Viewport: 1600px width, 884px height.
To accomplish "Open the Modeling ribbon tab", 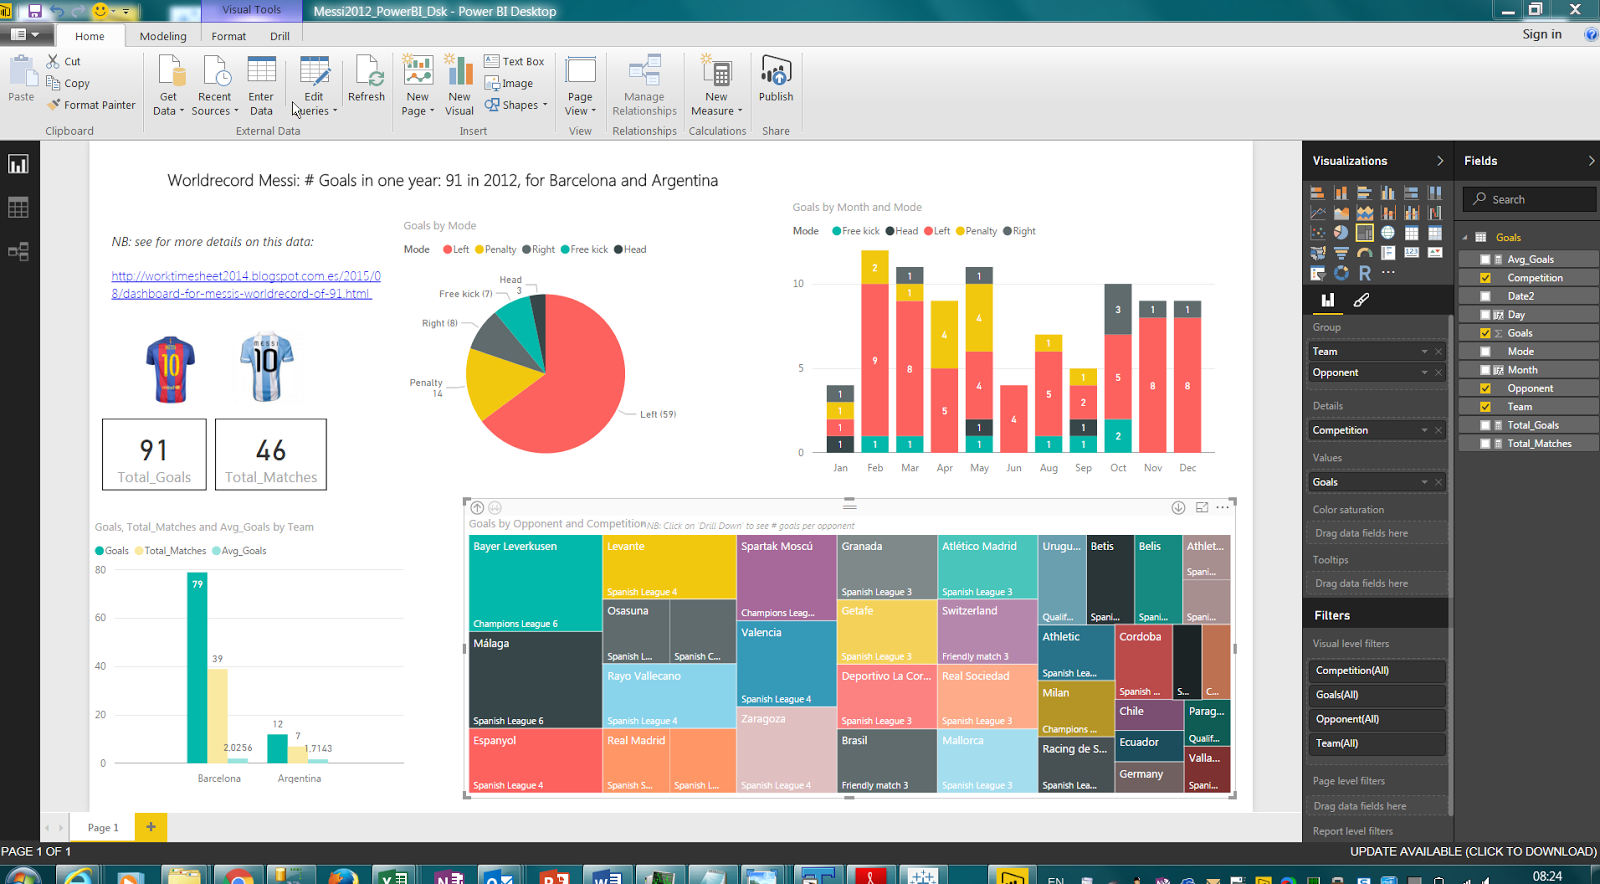I will coord(163,36).
